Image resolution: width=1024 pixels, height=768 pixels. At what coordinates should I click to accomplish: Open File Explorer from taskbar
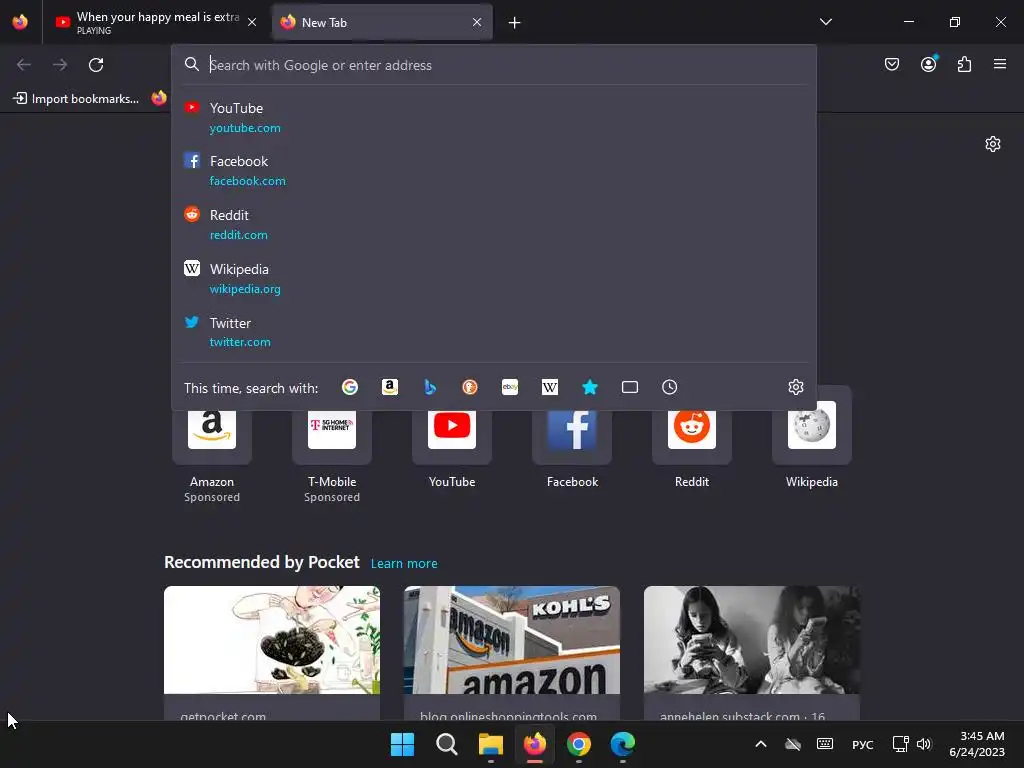tap(490, 744)
